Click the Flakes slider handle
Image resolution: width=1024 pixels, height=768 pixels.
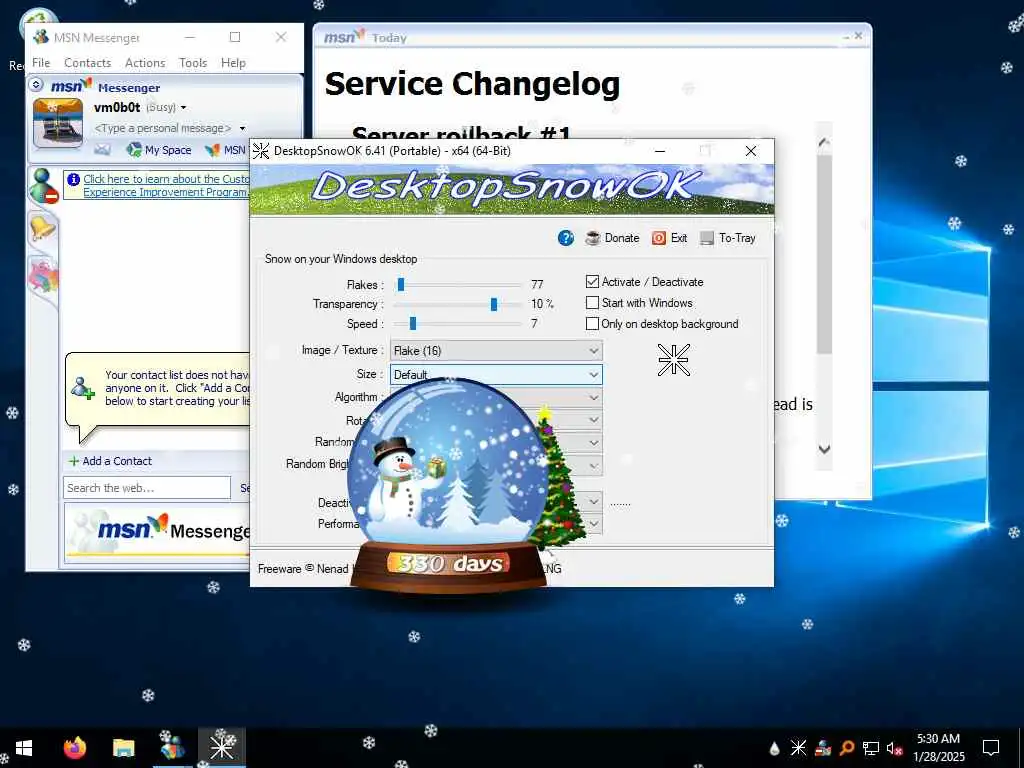tap(401, 285)
